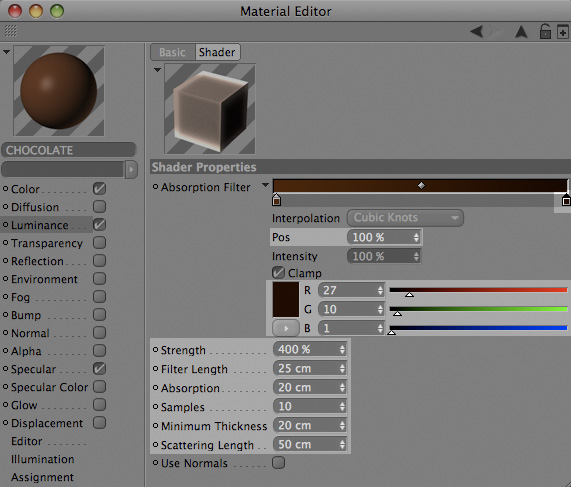The height and width of the screenshot is (487, 571).
Task: Open the Assignment settings page
Action: point(42,477)
